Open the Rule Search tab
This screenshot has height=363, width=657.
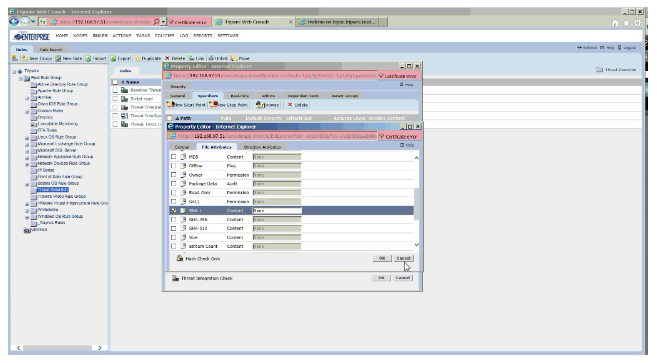(x=51, y=49)
